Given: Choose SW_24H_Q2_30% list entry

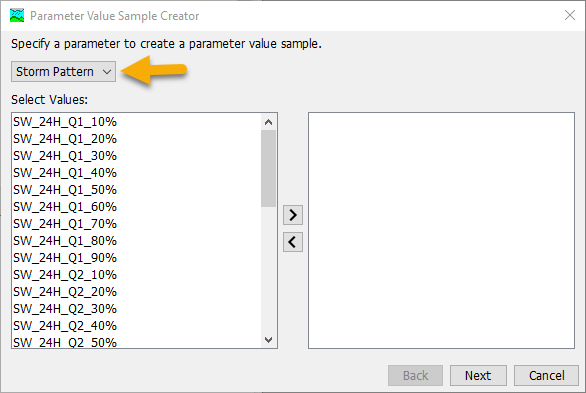Looking at the screenshot, I should [x=137, y=309].
